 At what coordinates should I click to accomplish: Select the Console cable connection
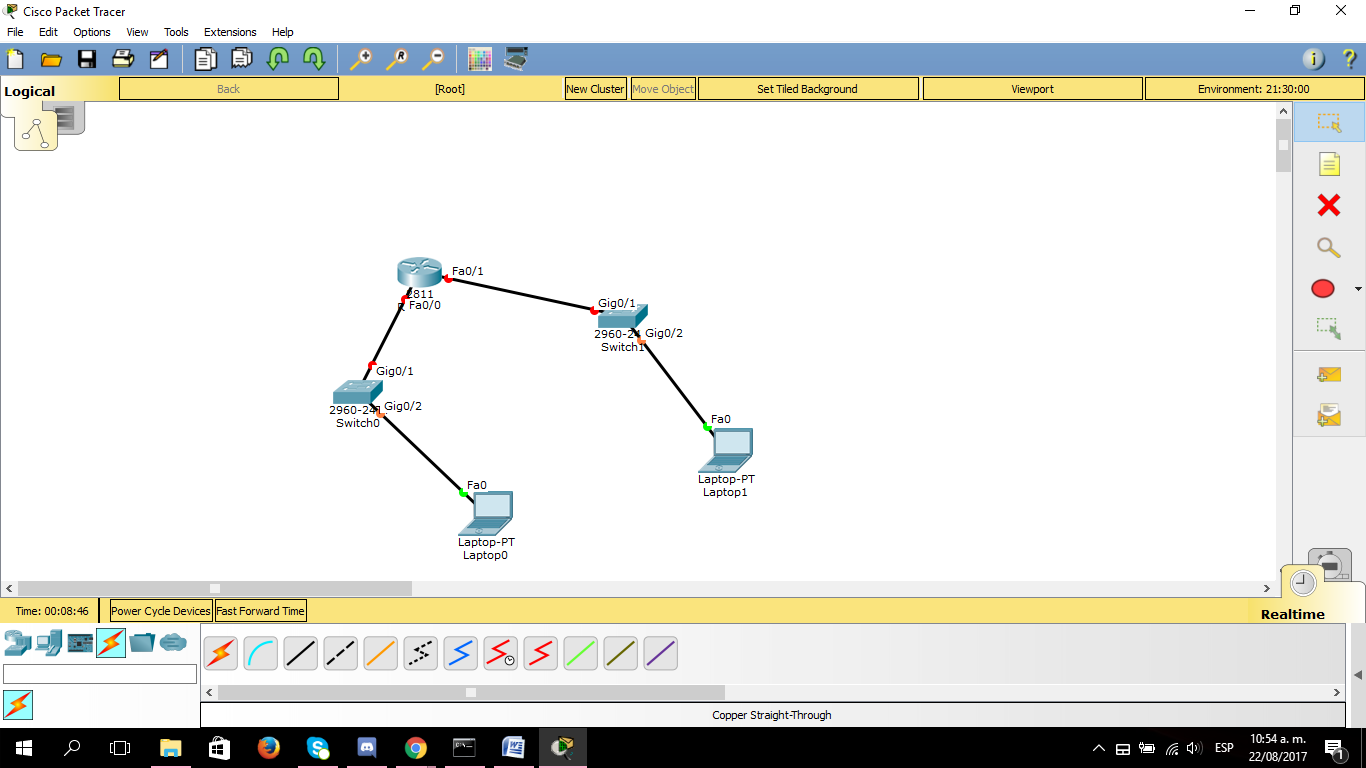pos(260,653)
